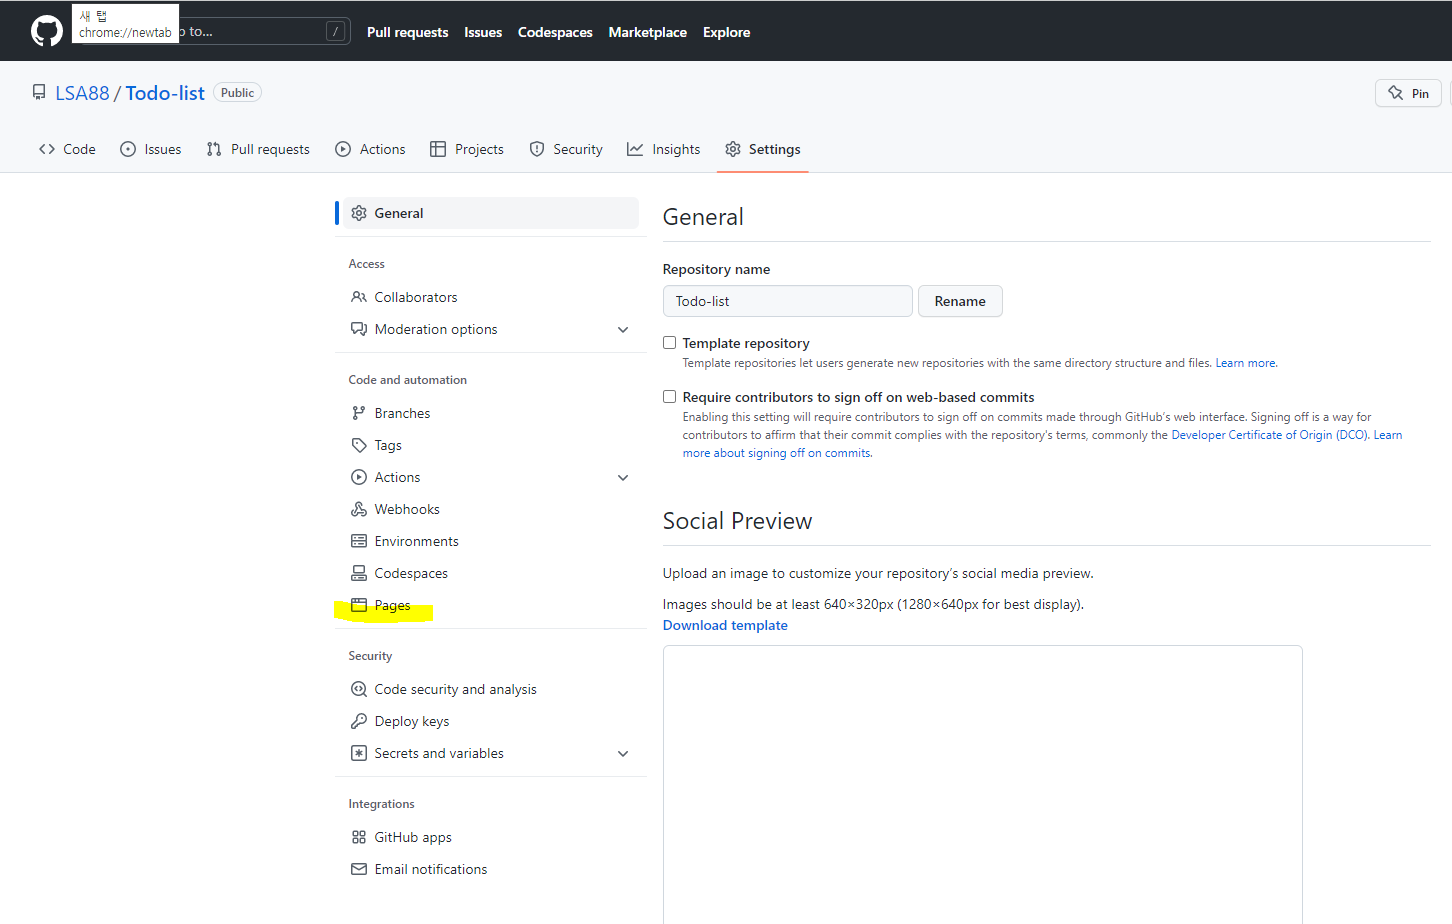
Task: Open Pull requests in the top header
Action: point(407,32)
